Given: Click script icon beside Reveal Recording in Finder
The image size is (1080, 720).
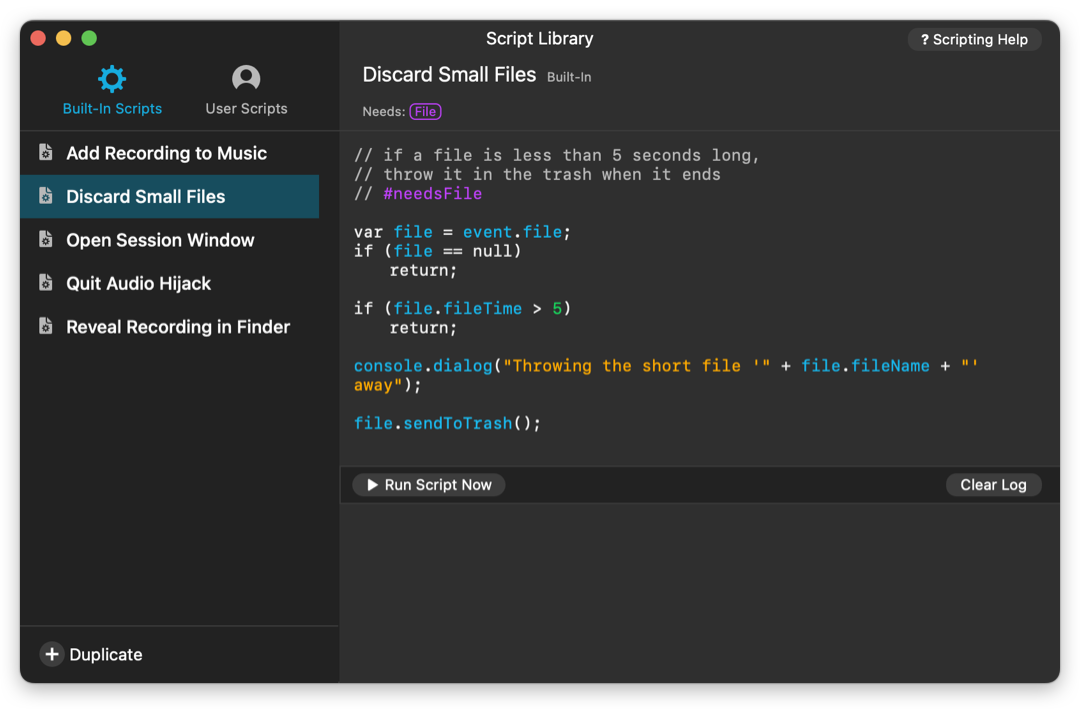Looking at the screenshot, I should tap(45, 326).
